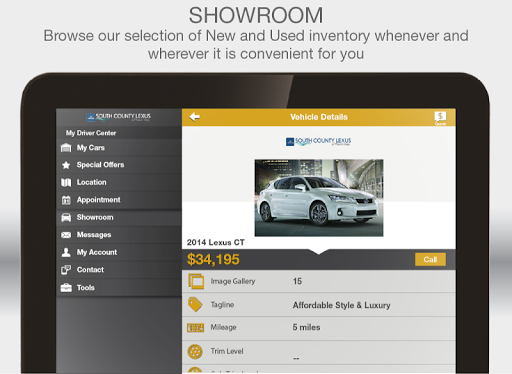Open the Location map icon
Image resolution: width=512 pixels, height=374 pixels.
coord(66,182)
